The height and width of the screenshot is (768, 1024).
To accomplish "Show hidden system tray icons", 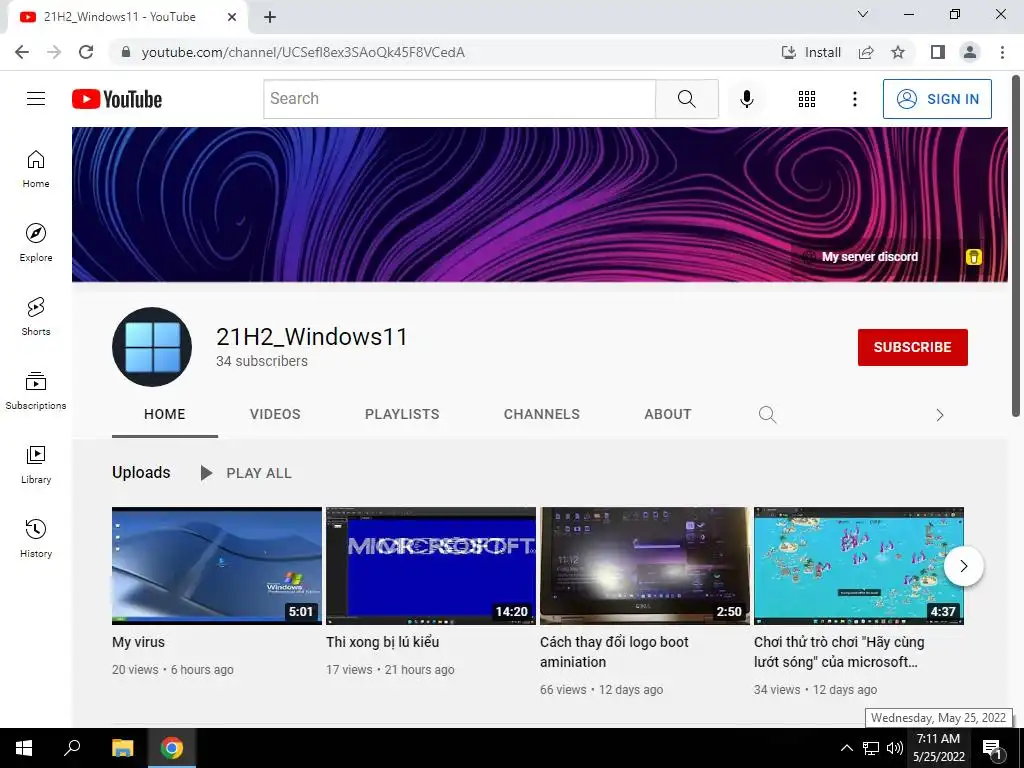I will click(x=846, y=748).
